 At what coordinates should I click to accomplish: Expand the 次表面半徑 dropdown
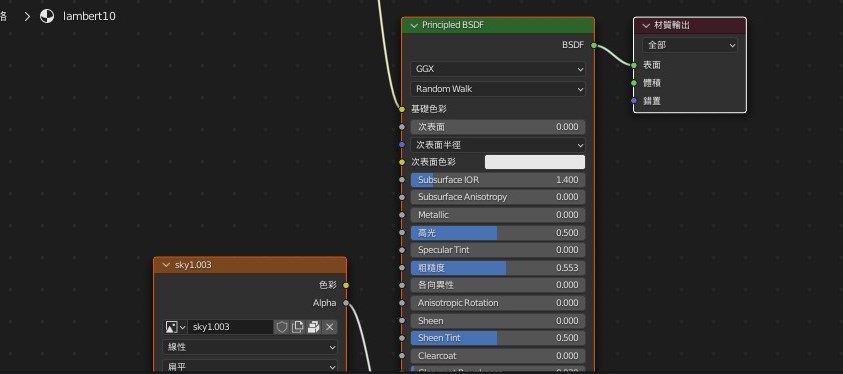pyautogui.click(x=498, y=145)
